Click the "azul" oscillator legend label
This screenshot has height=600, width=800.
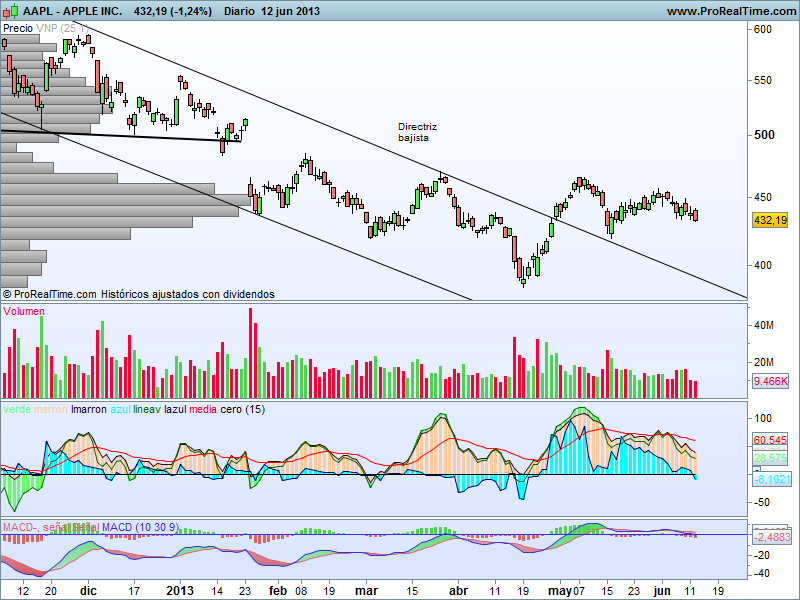(120, 409)
